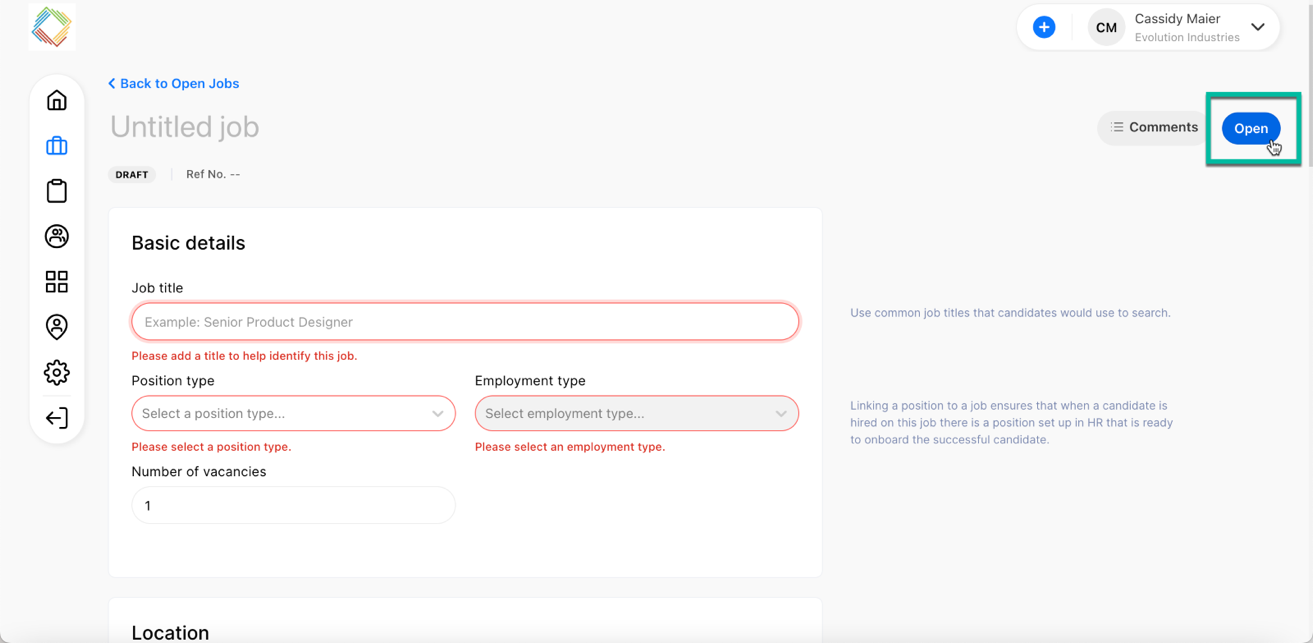Screen dimensions: 1313x643
Task: Open the grid dashboard sidebar icon
Action: [57, 282]
